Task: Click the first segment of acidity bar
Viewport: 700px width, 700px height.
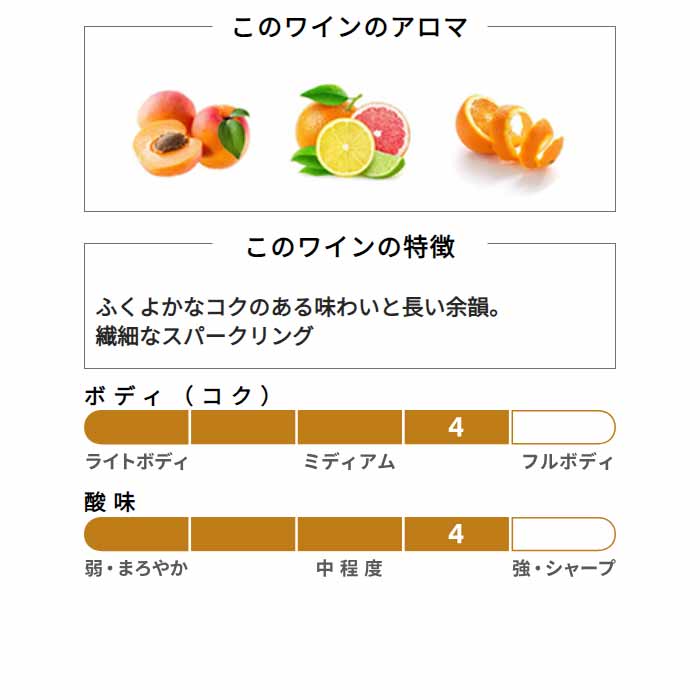Action: [x=136, y=534]
